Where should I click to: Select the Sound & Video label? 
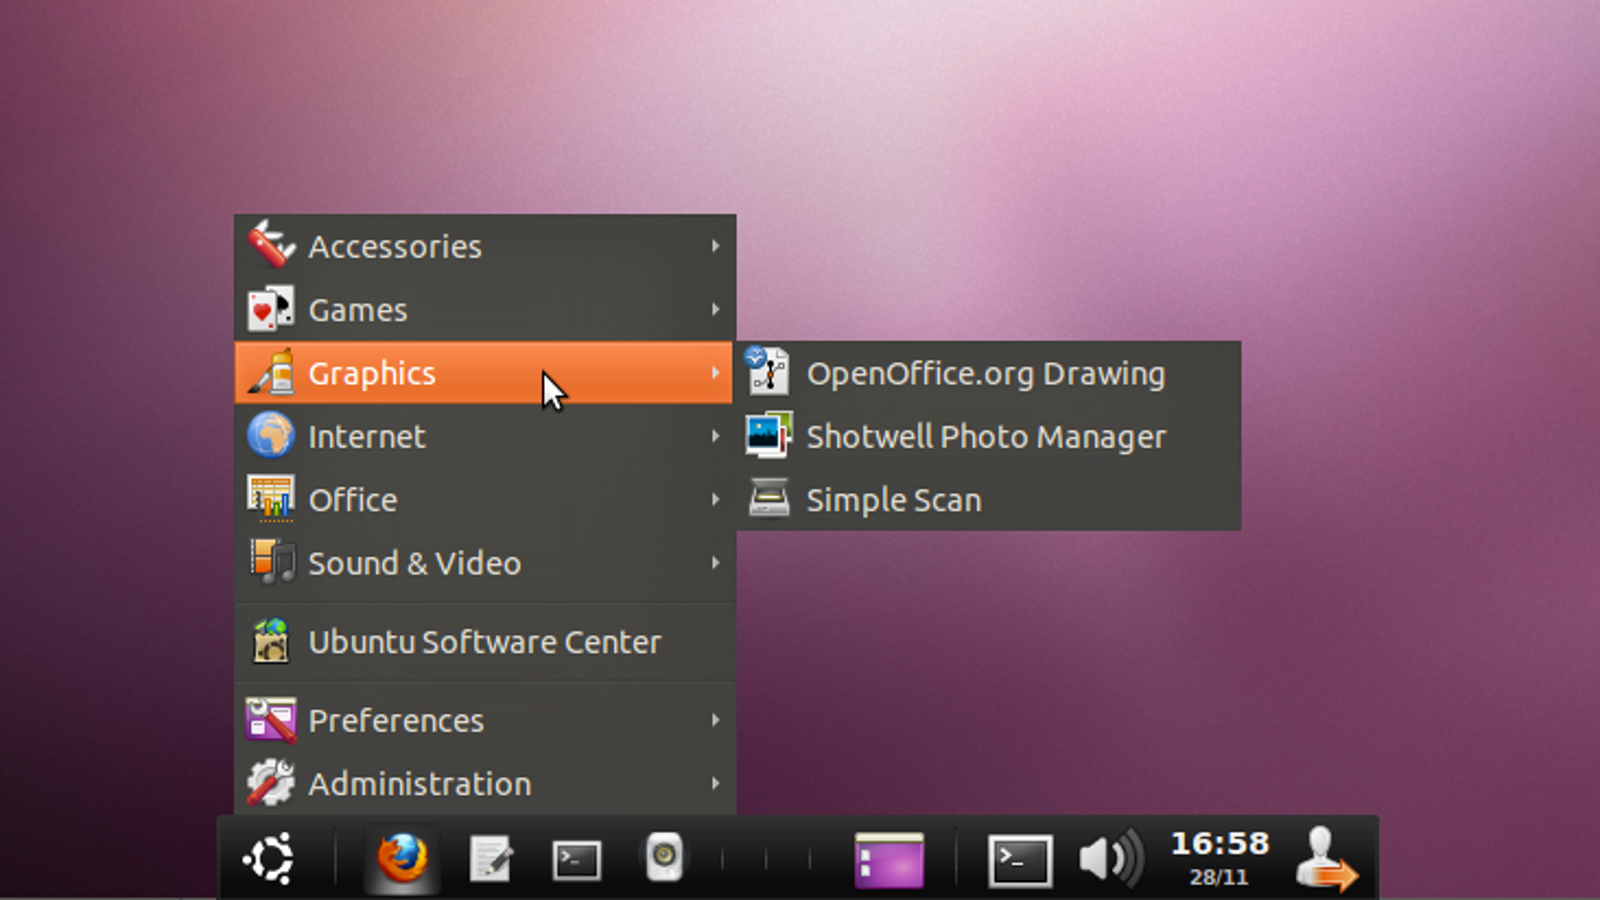(x=415, y=563)
